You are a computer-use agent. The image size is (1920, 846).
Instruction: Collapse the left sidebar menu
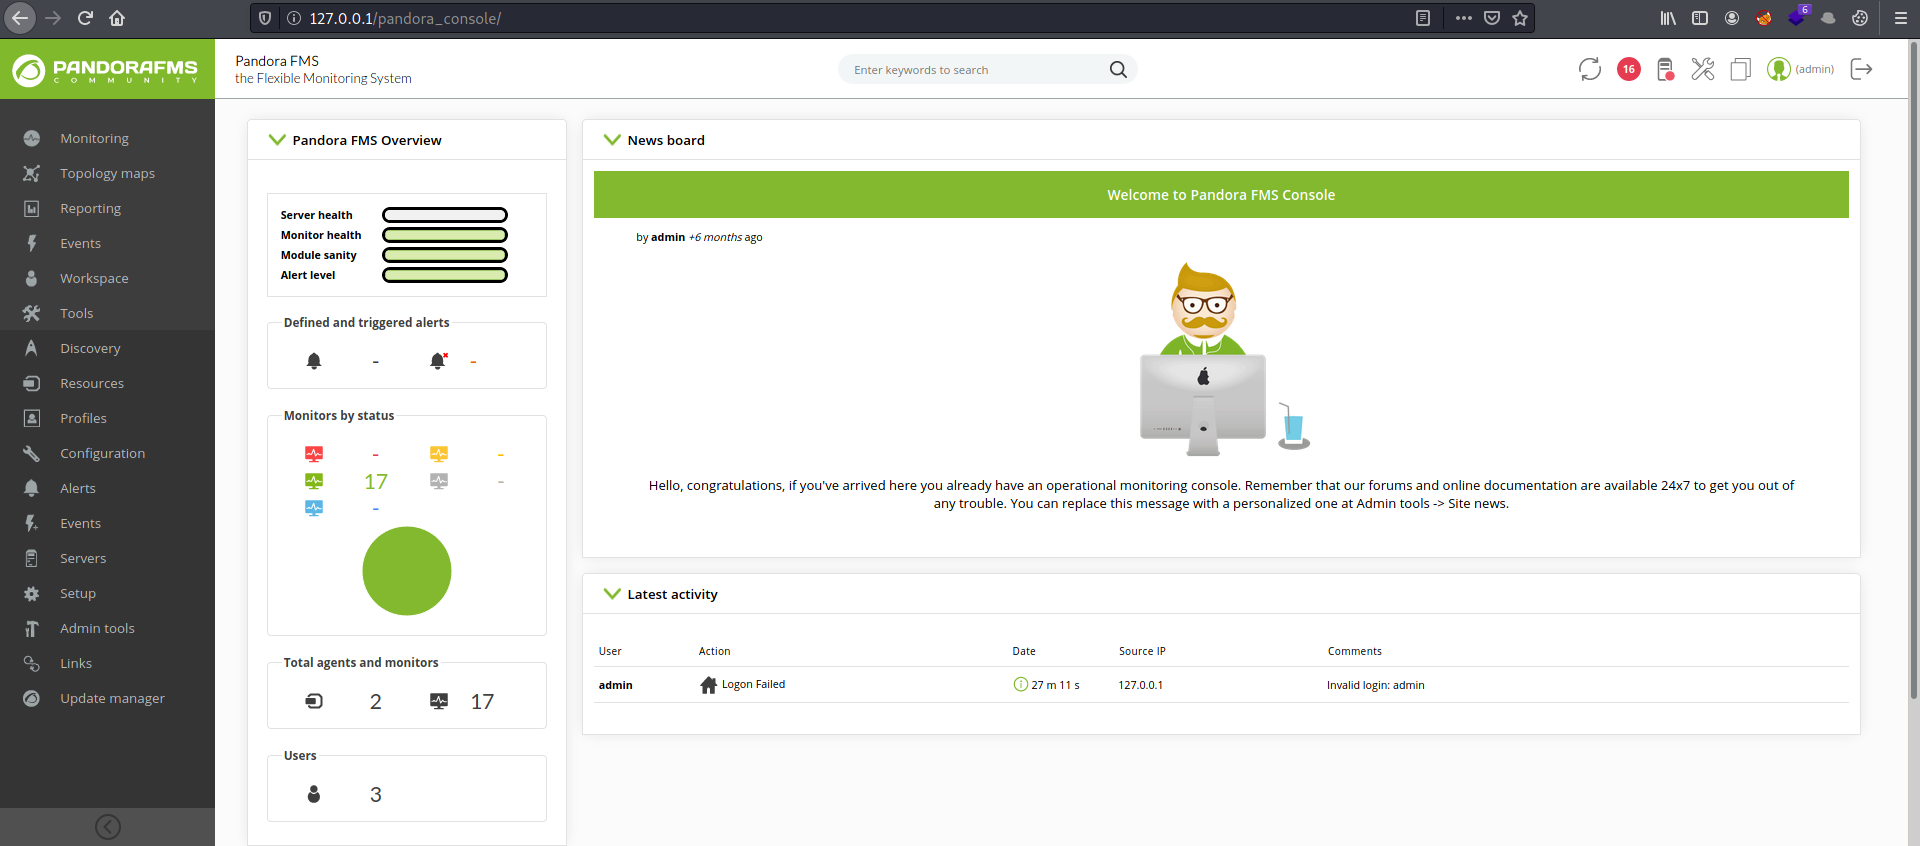click(107, 827)
